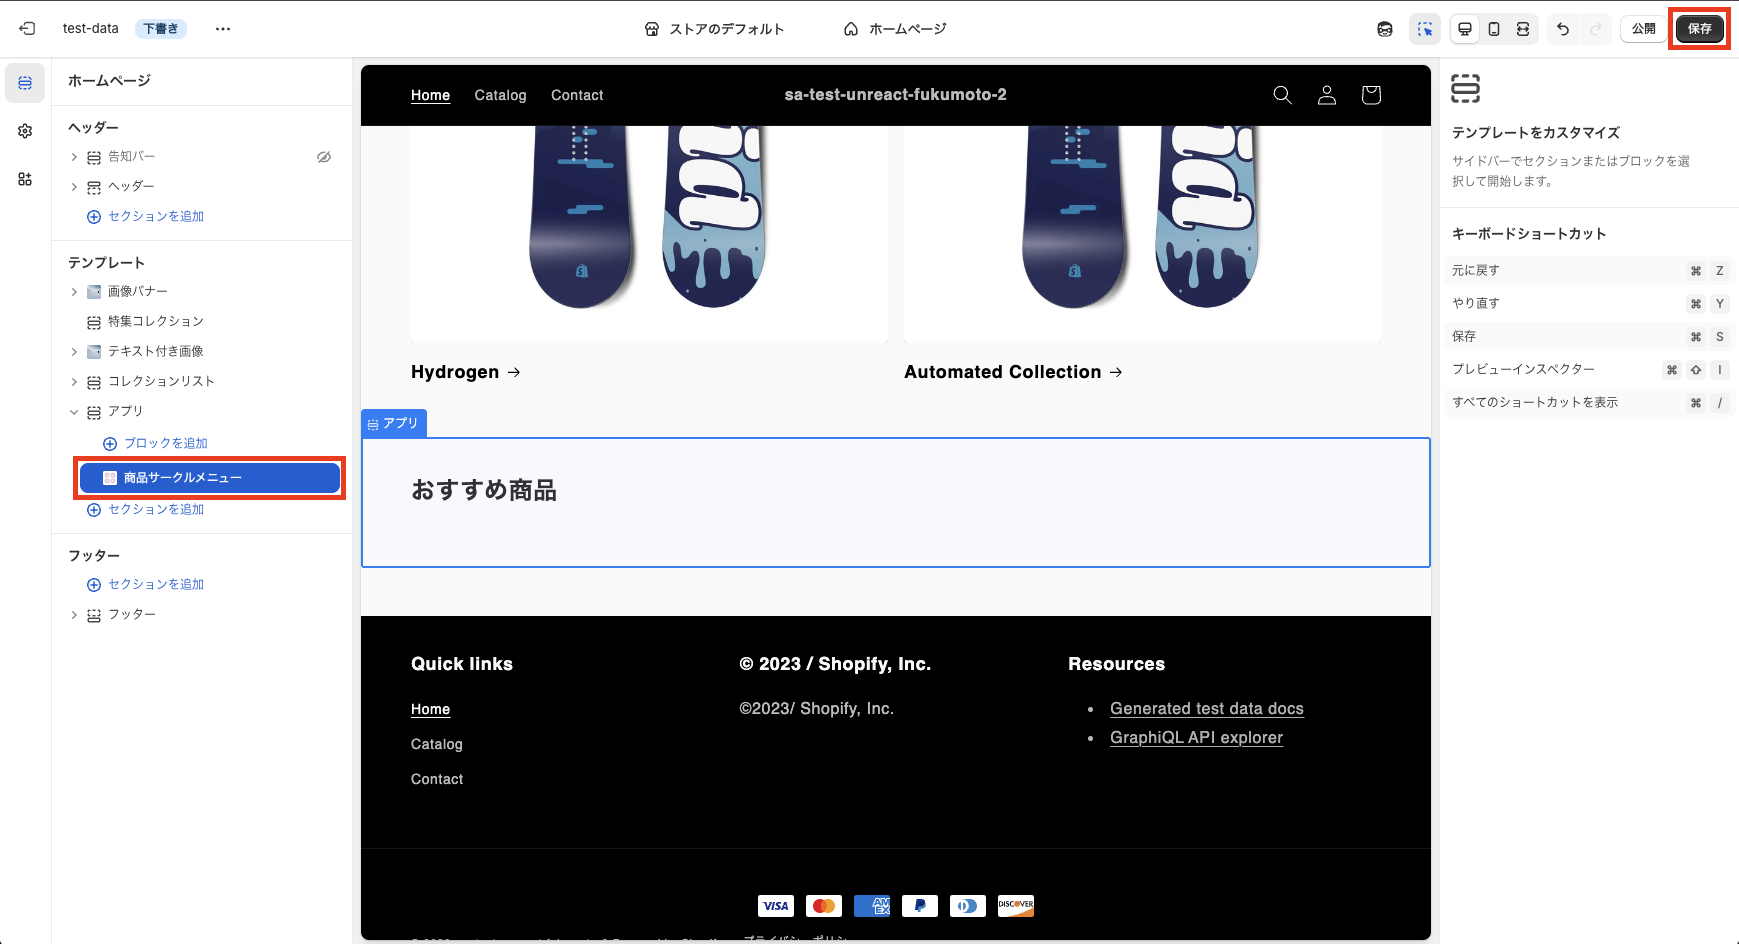
Task: Open the app embeds panel
Action: coord(25,179)
